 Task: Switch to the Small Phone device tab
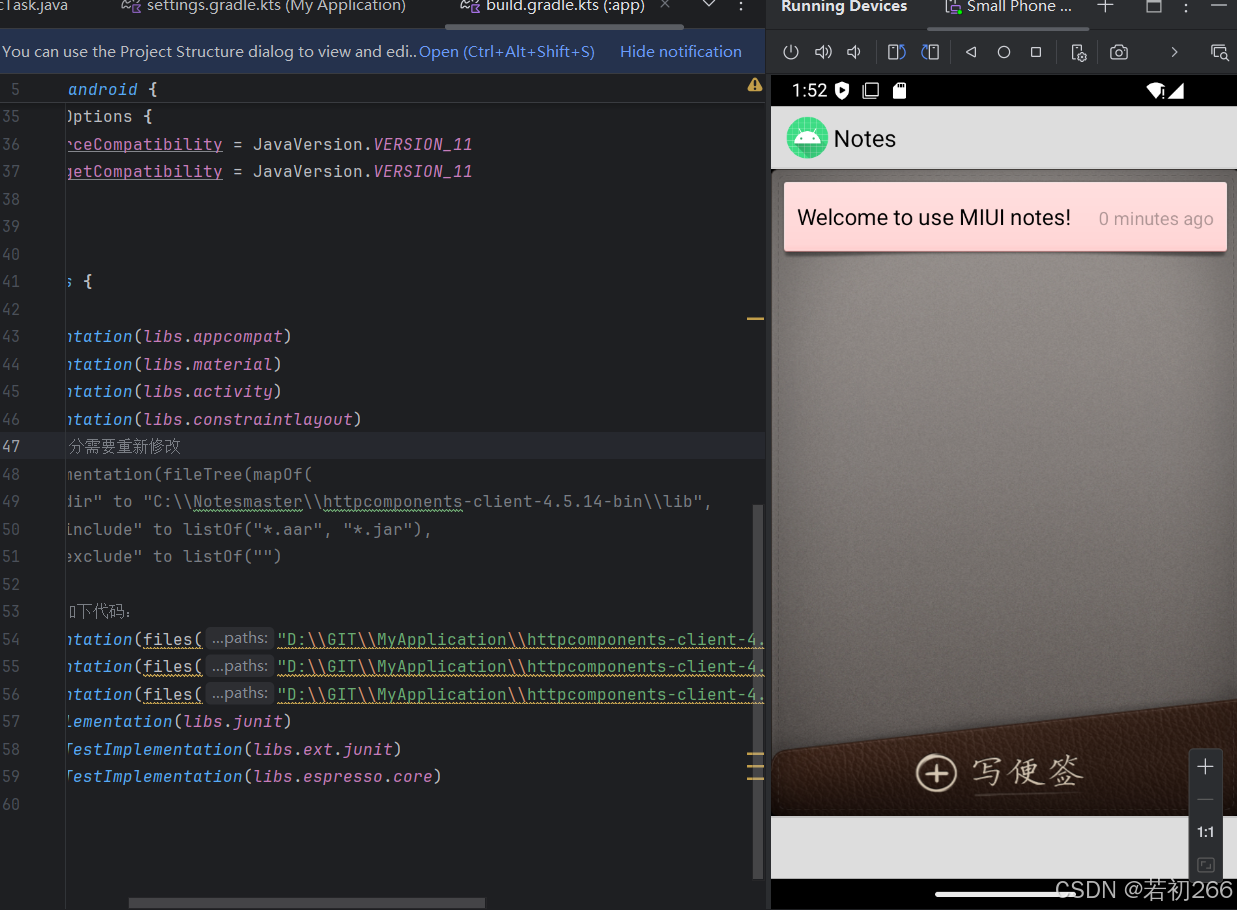coord(1008,7)
